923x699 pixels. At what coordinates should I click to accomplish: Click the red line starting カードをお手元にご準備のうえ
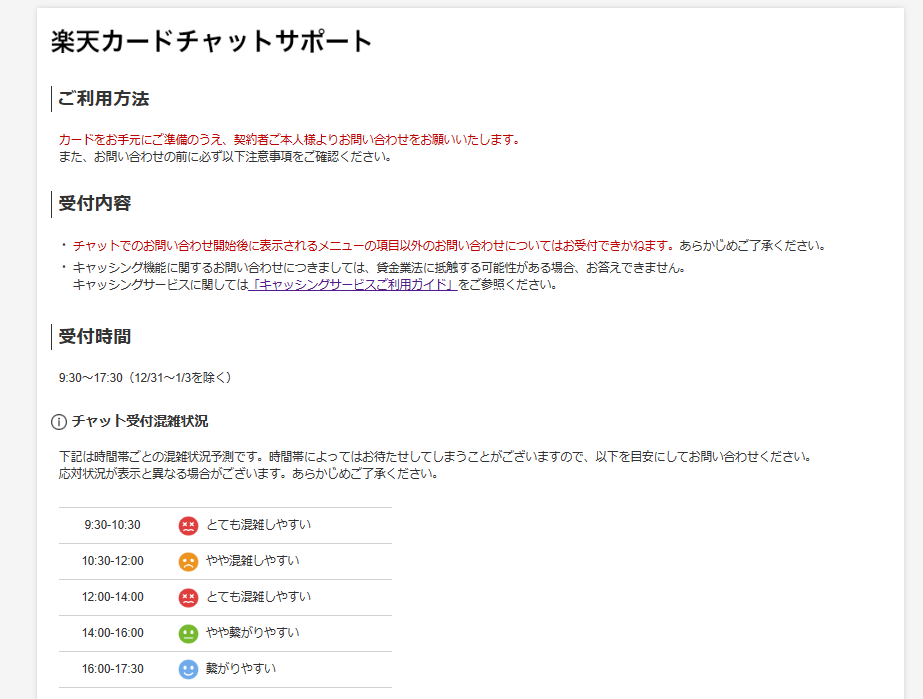coord(290,140)
